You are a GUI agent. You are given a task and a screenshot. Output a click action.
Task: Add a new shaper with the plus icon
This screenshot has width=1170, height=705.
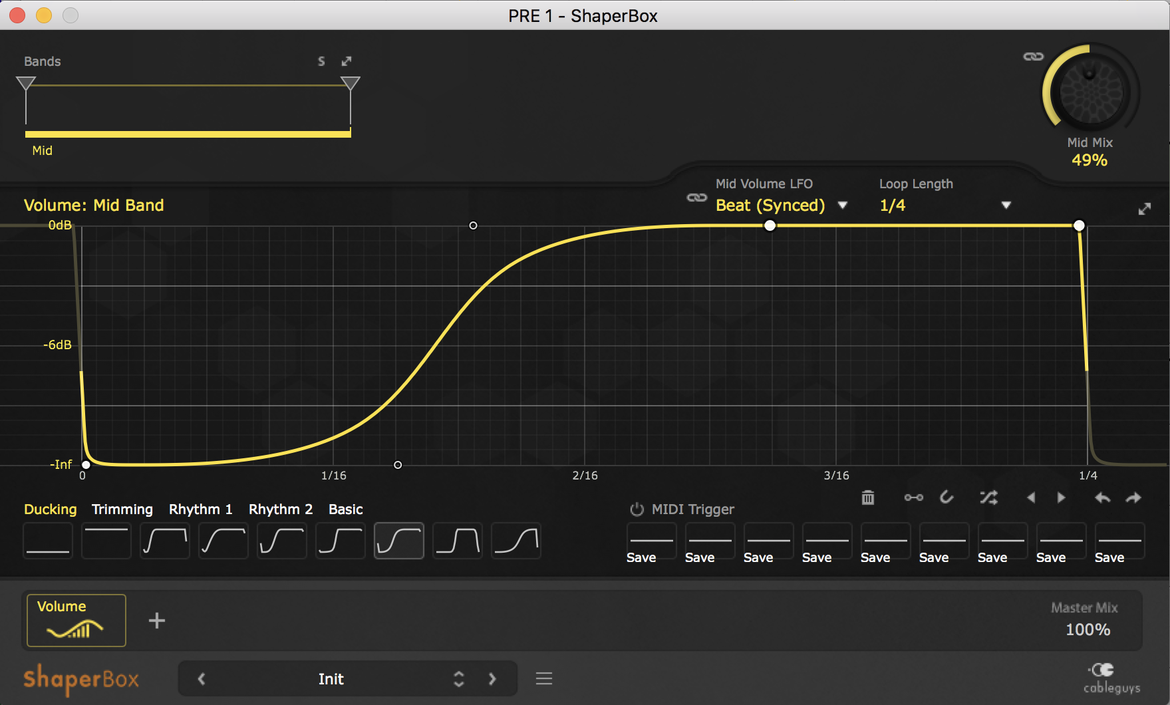[x=157, y=621]
